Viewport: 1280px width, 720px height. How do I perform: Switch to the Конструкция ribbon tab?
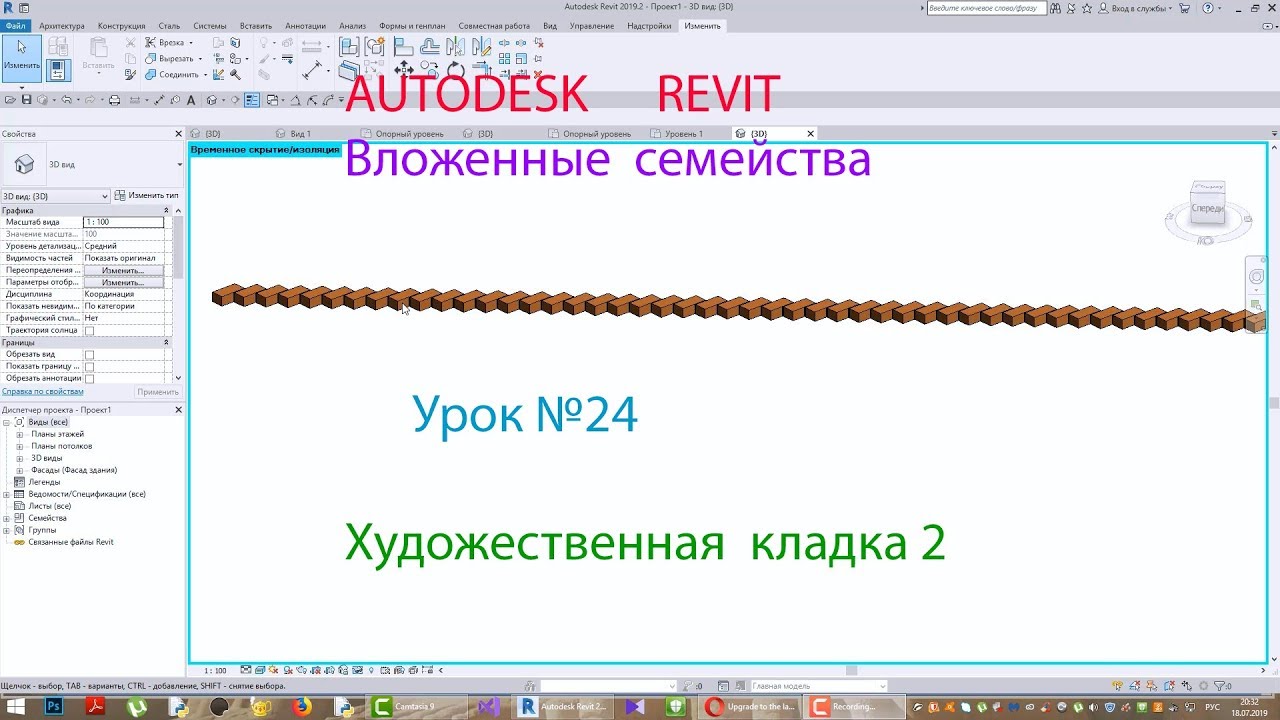click(121, 25)
